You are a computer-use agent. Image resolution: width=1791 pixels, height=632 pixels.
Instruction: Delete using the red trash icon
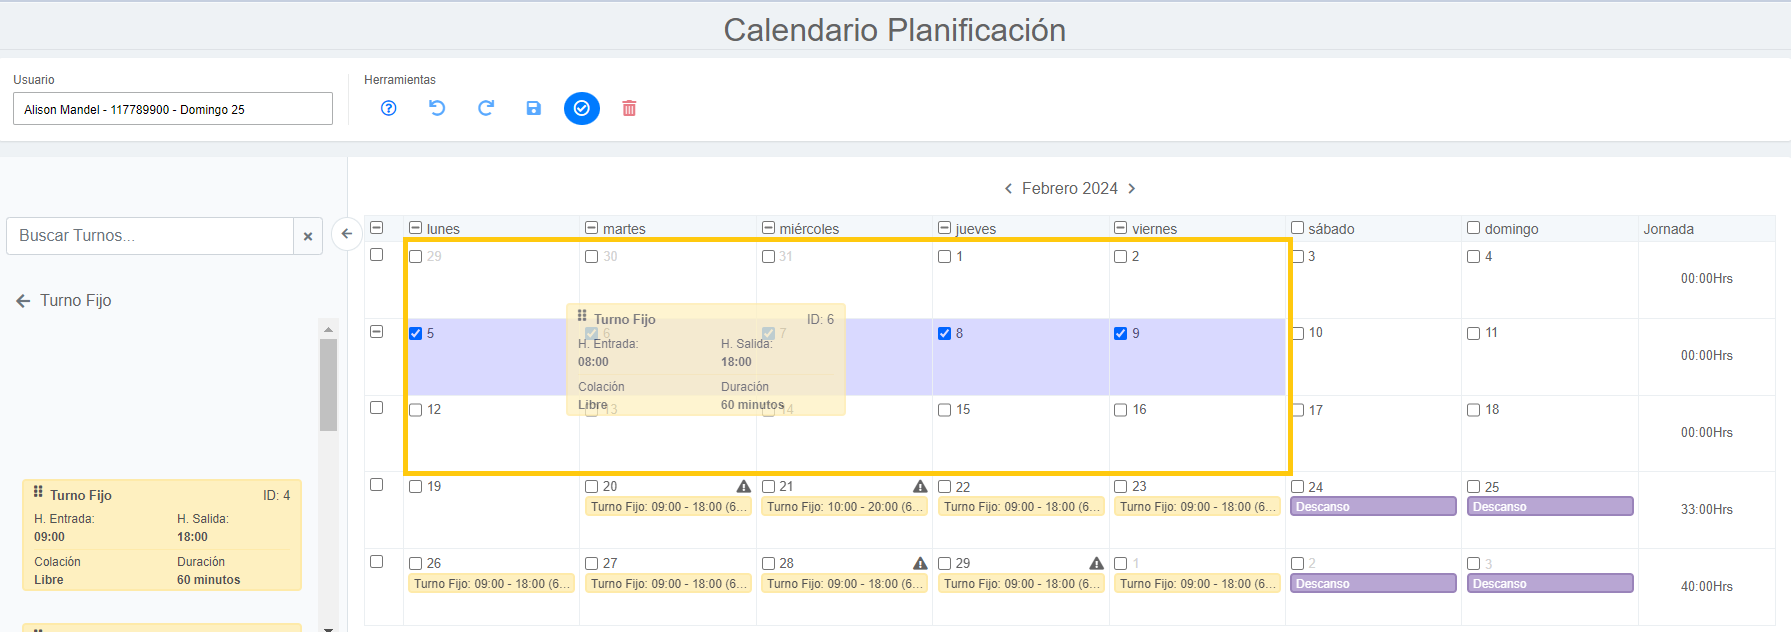(x=629, y=108)
